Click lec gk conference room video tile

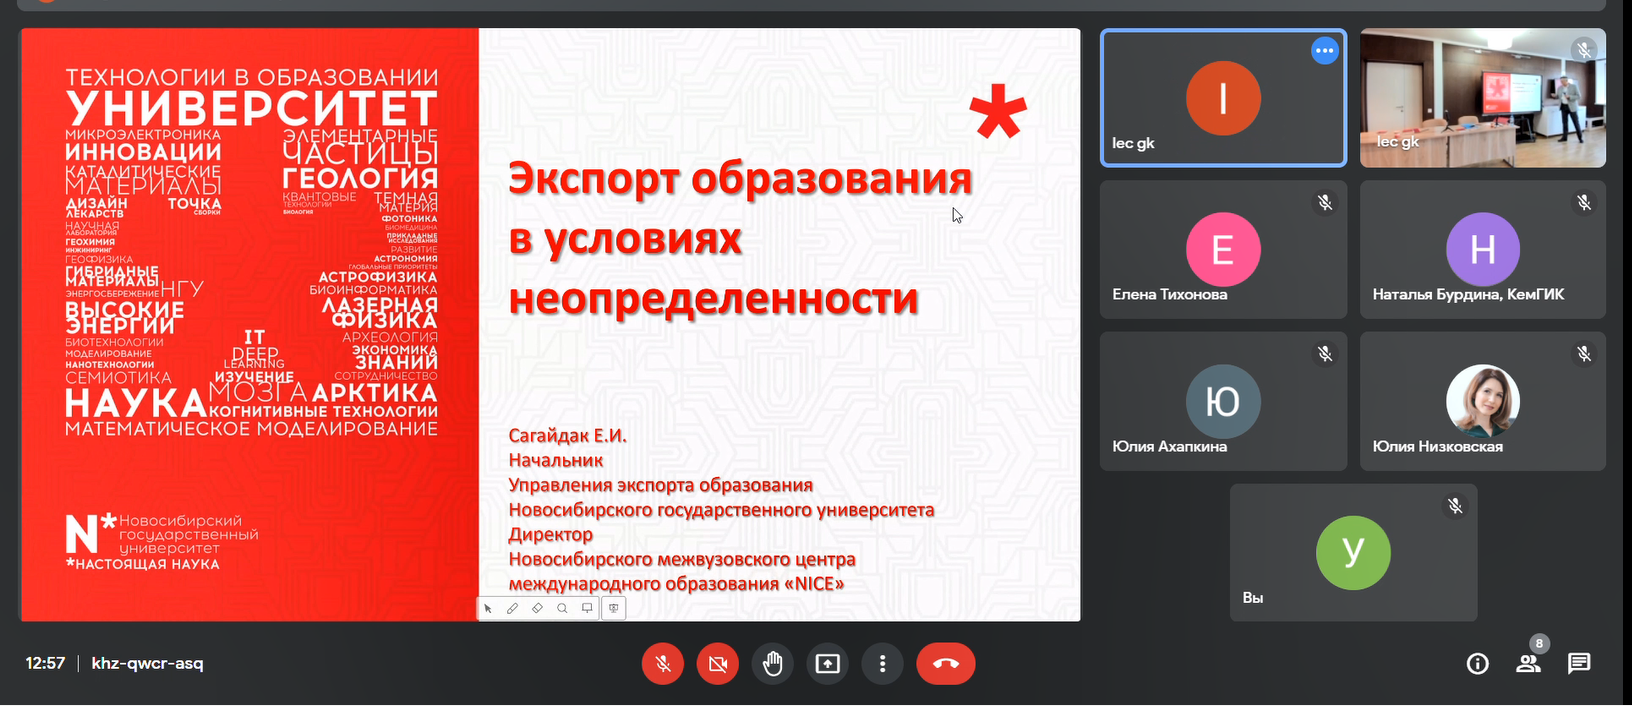pyautogui.click(x=1482, y=98)
